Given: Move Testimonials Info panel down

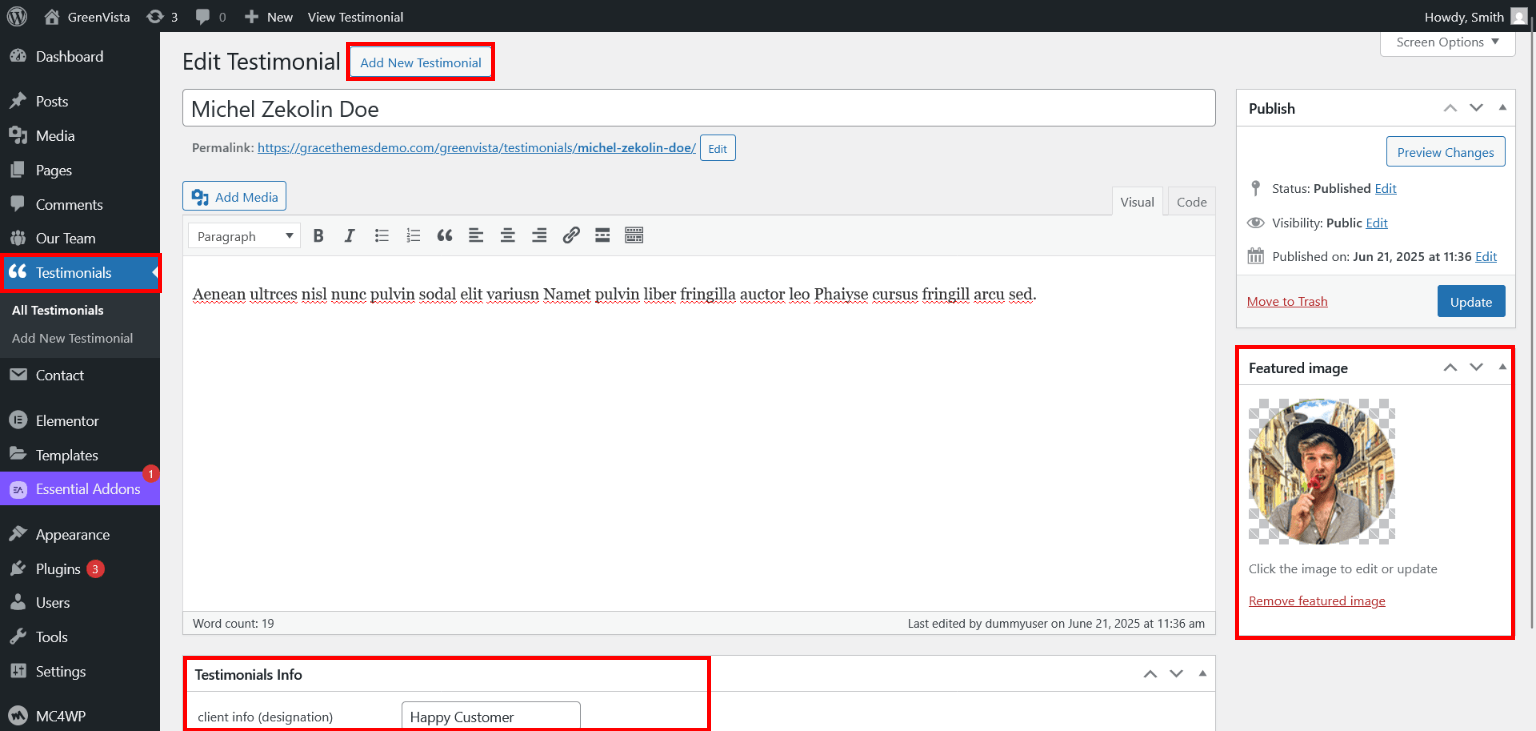Looking at the screenshot, I should (x=1176, y=674).
